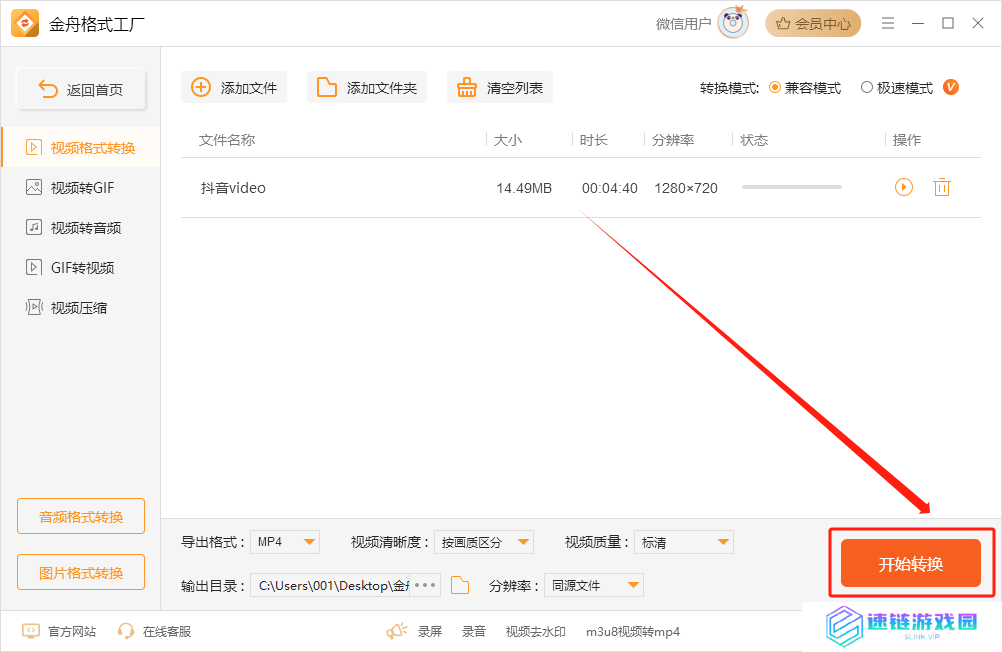Switch to 视频转音频 tab
The height and width of the screenshot is (652, 1002).
(x=81, y=228)
